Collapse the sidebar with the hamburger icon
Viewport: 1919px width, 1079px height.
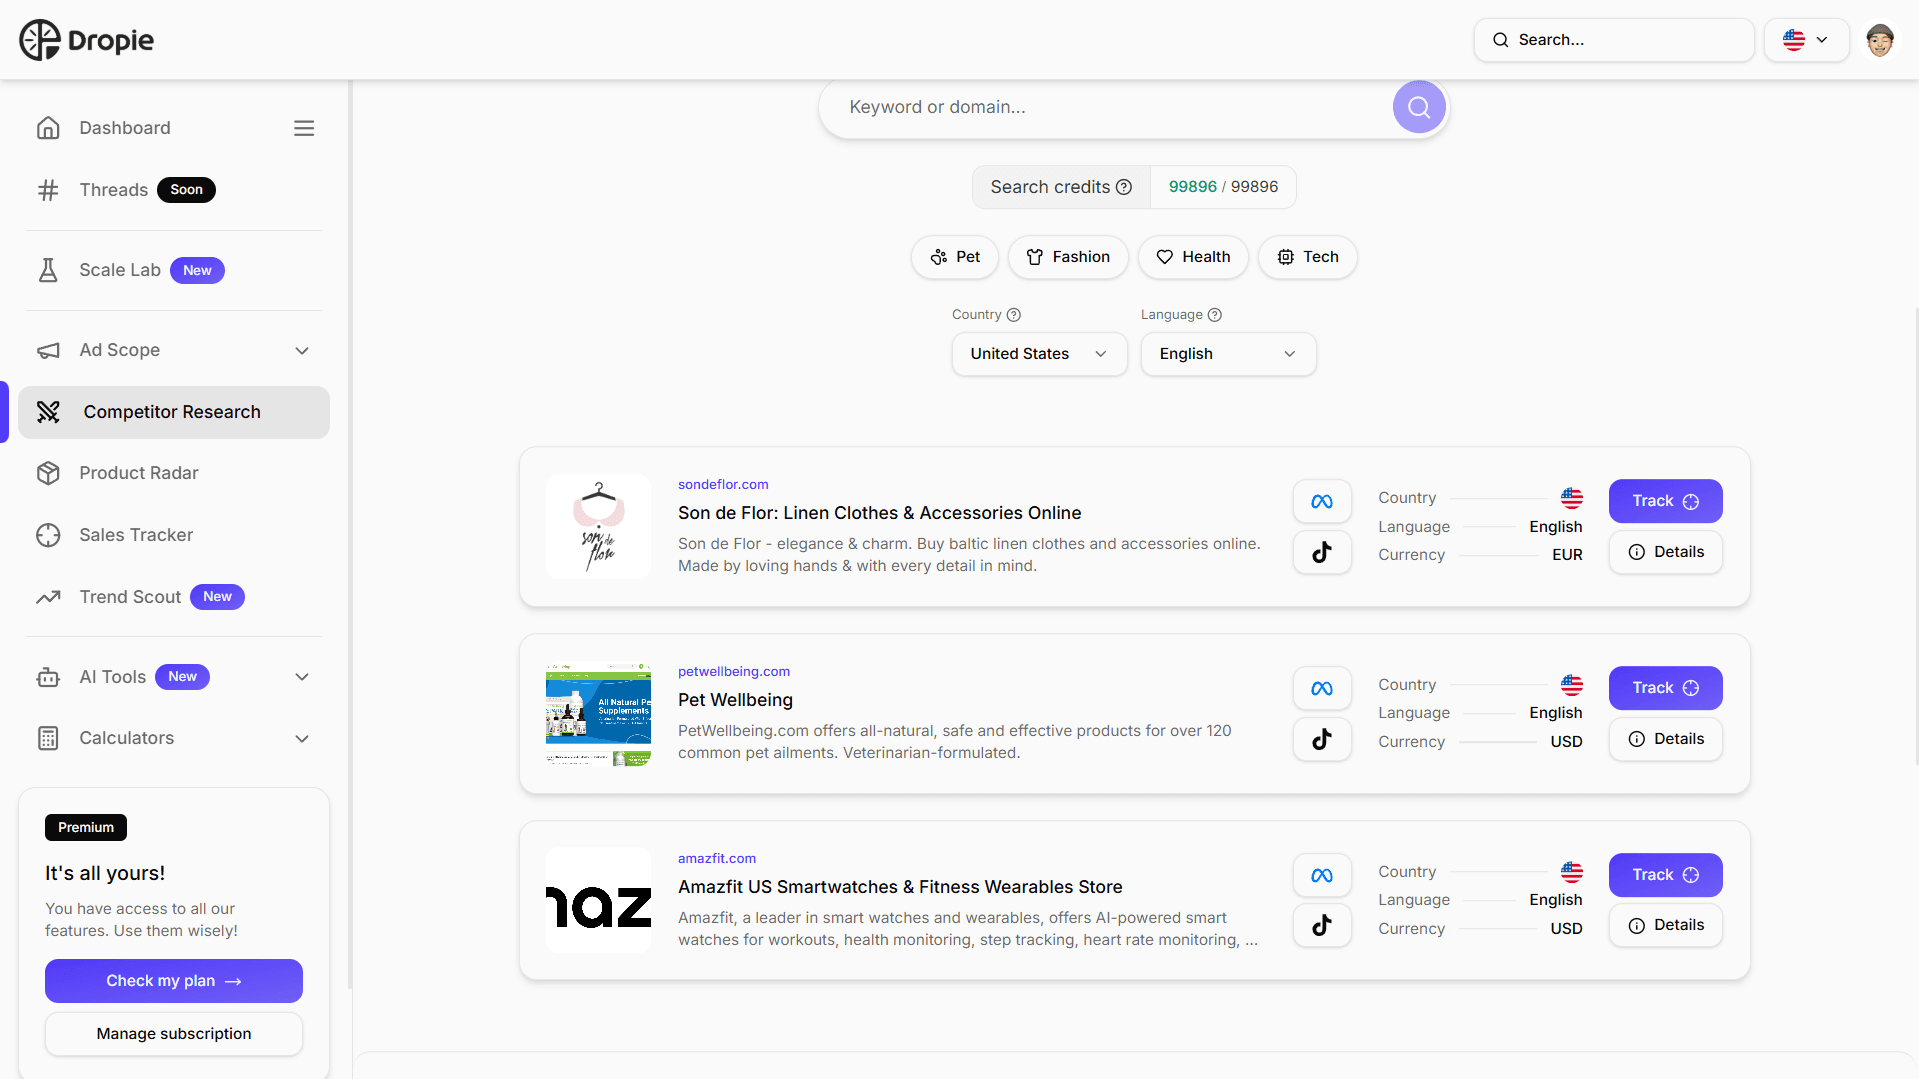(304, 128)
